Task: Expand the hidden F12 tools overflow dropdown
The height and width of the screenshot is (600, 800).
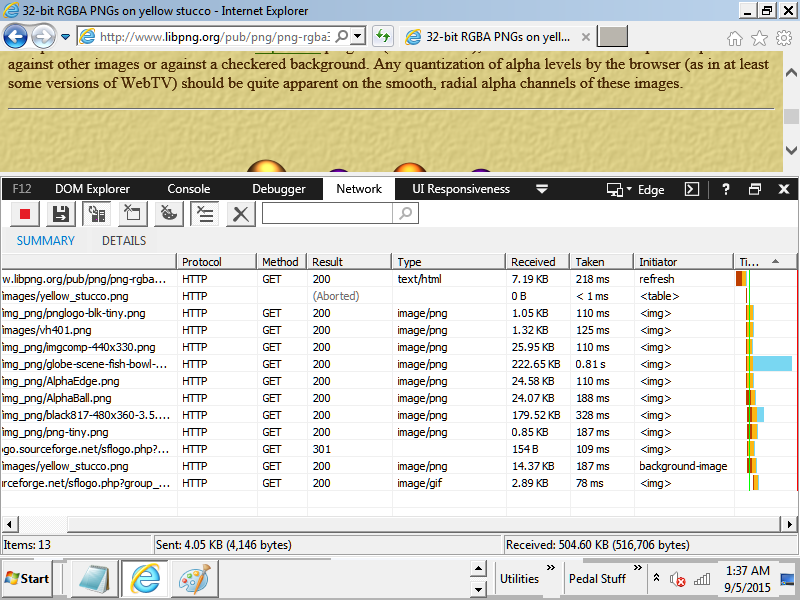Action: (542, 189)
